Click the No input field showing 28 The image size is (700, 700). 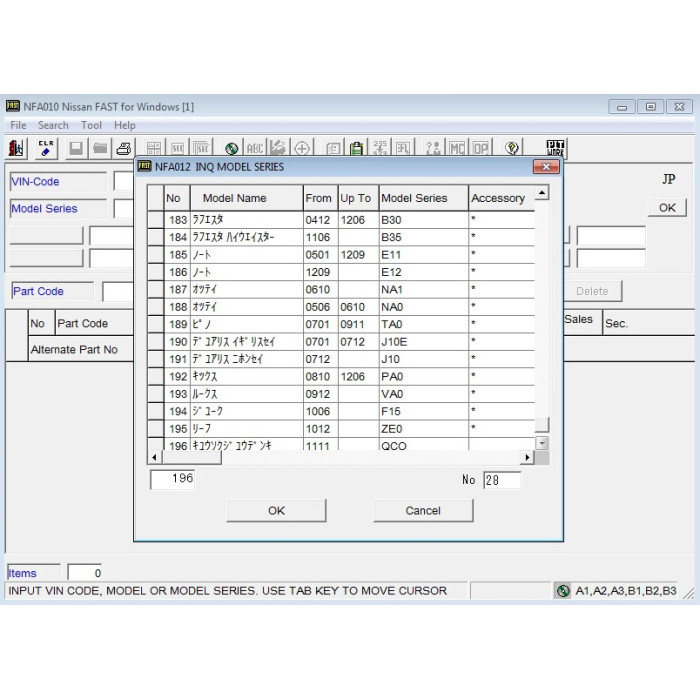[502, 480]
